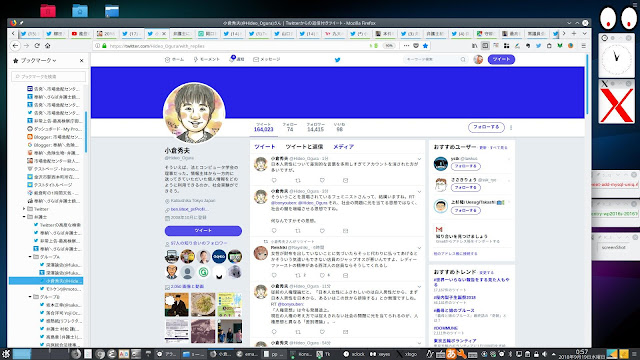The width and height of the screenshot is (640, 360).
Task: Follow first recommended user
Action: point(466,167)
